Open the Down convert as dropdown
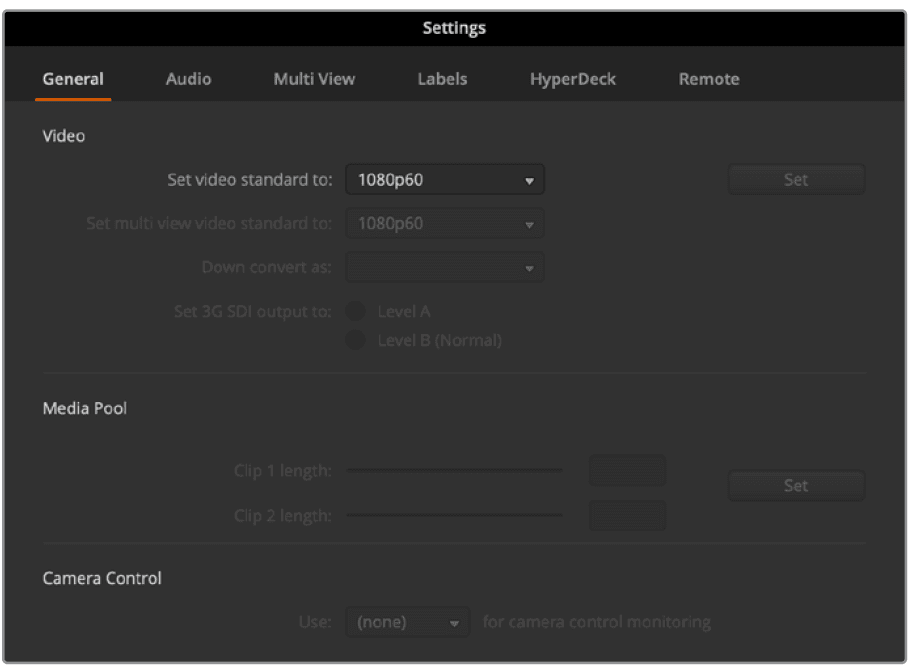The width and height of the screenshot is (909, 670). pyautogui.click(x=444, y=267)
